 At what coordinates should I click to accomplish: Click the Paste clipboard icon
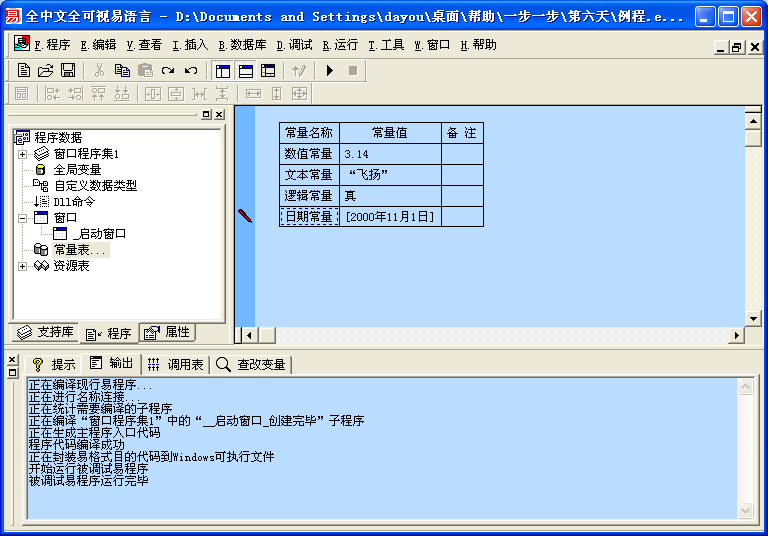145,71
